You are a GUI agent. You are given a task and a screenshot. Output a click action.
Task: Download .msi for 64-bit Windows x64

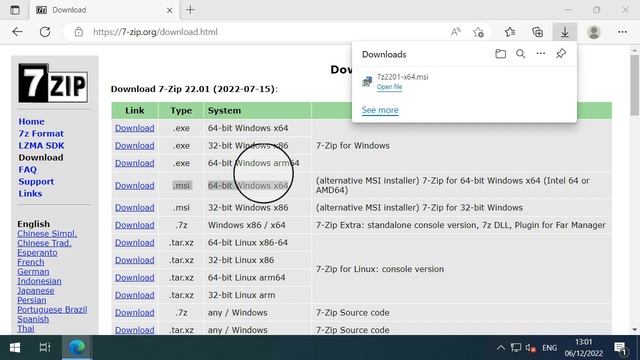[134, 186]
